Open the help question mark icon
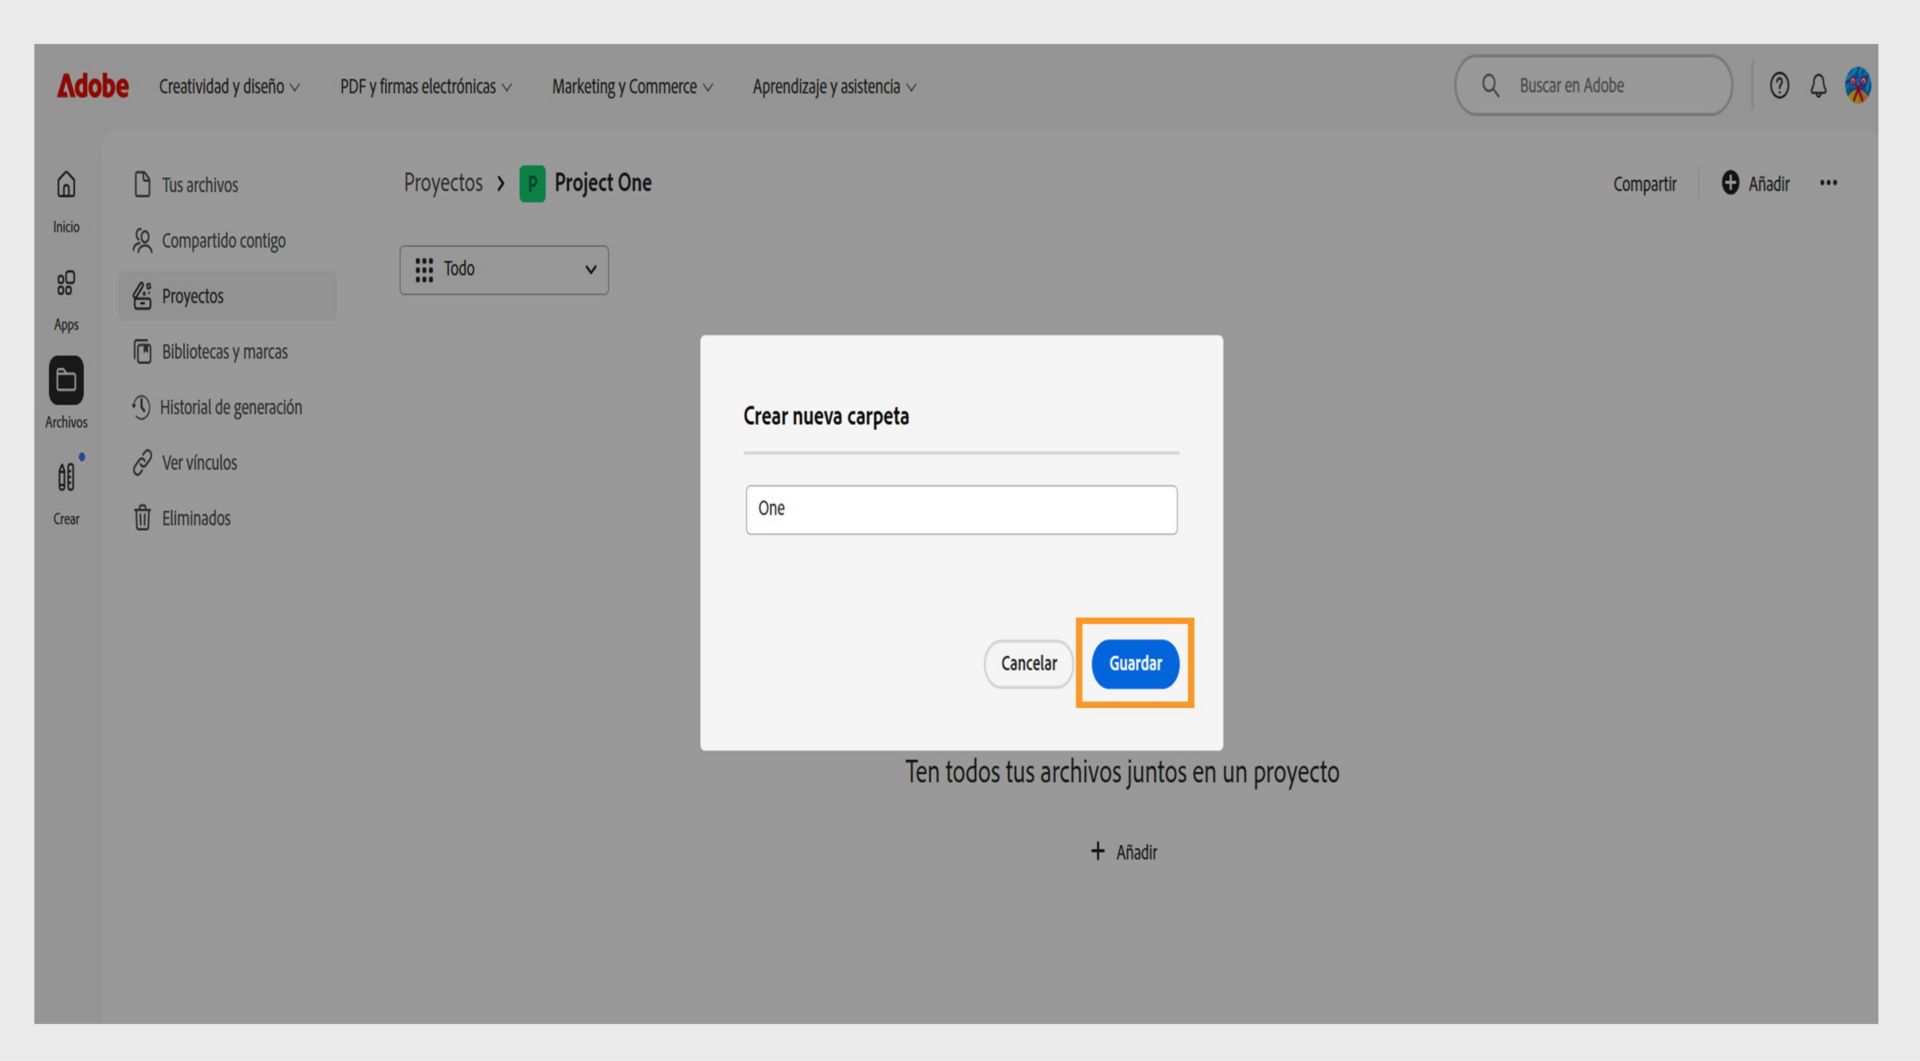The width and height of the screenshot is (1920, 1061). pyautogui.click(x=1779, y=86)
